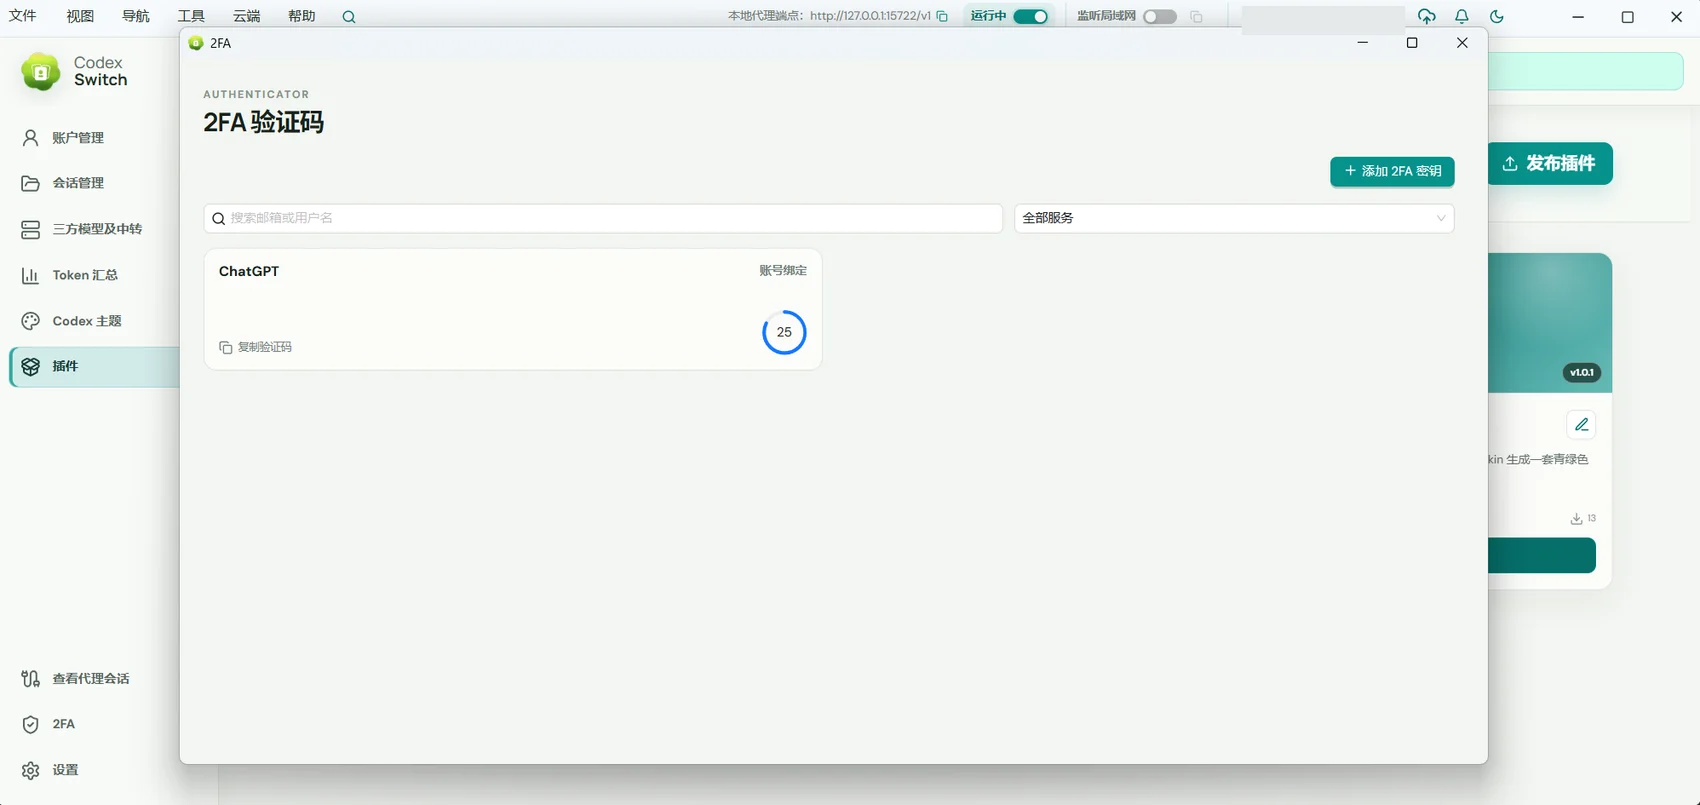Expand the 全部服务 service filter dropdown

(x=1234, y=218)
